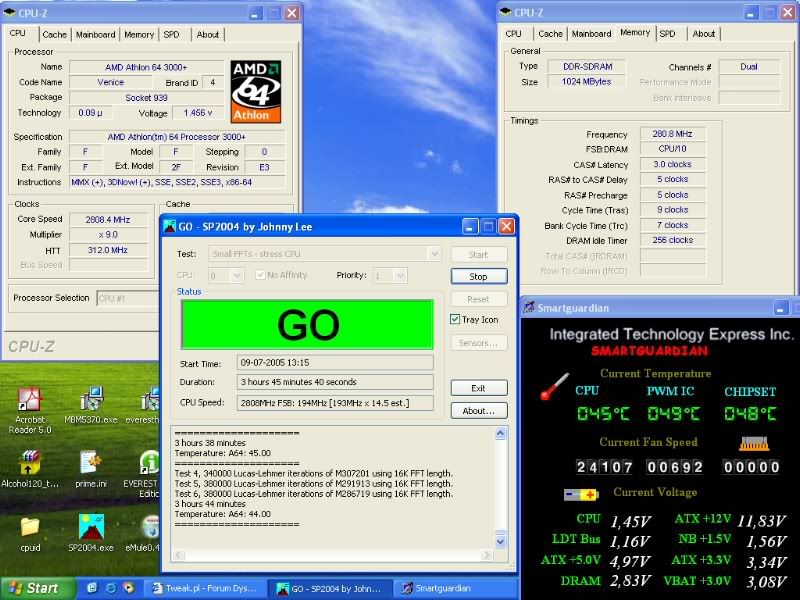The width and height of the screenshot is (800, 600).
Task: Click the thermometer icon in Smartguardian
Action: [554, 386]
